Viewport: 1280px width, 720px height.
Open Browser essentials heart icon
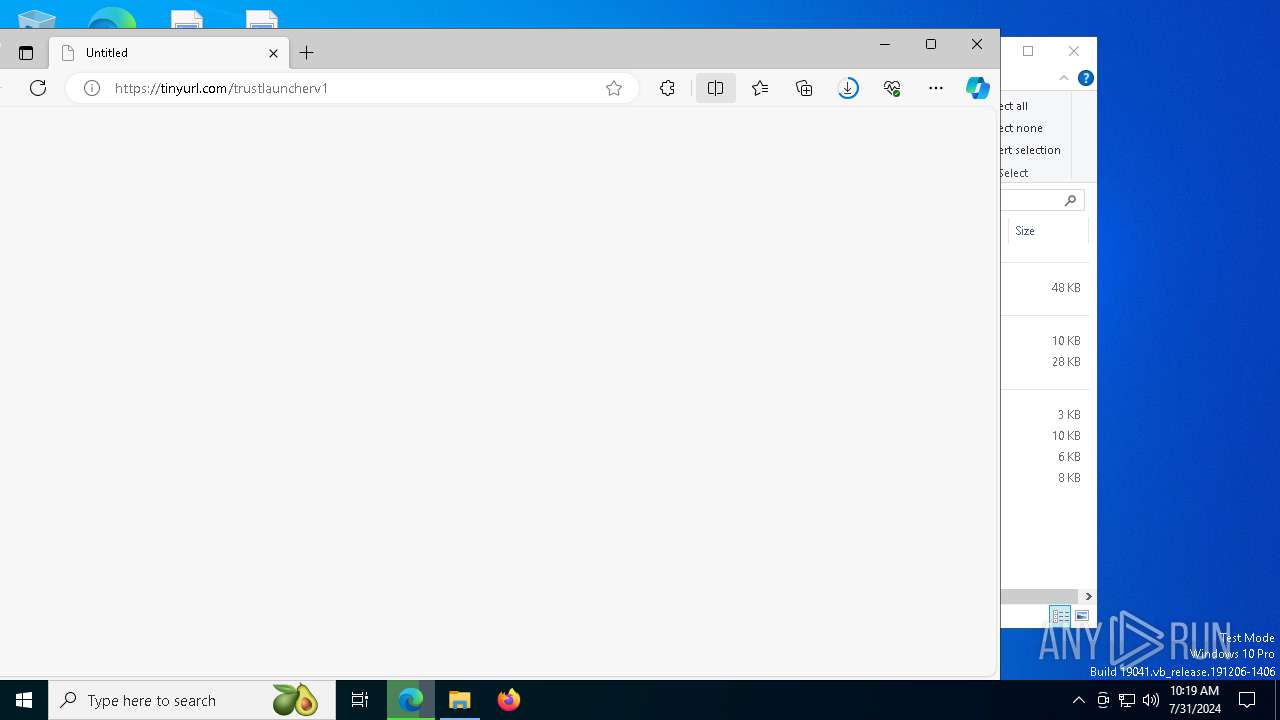point(892,88)
